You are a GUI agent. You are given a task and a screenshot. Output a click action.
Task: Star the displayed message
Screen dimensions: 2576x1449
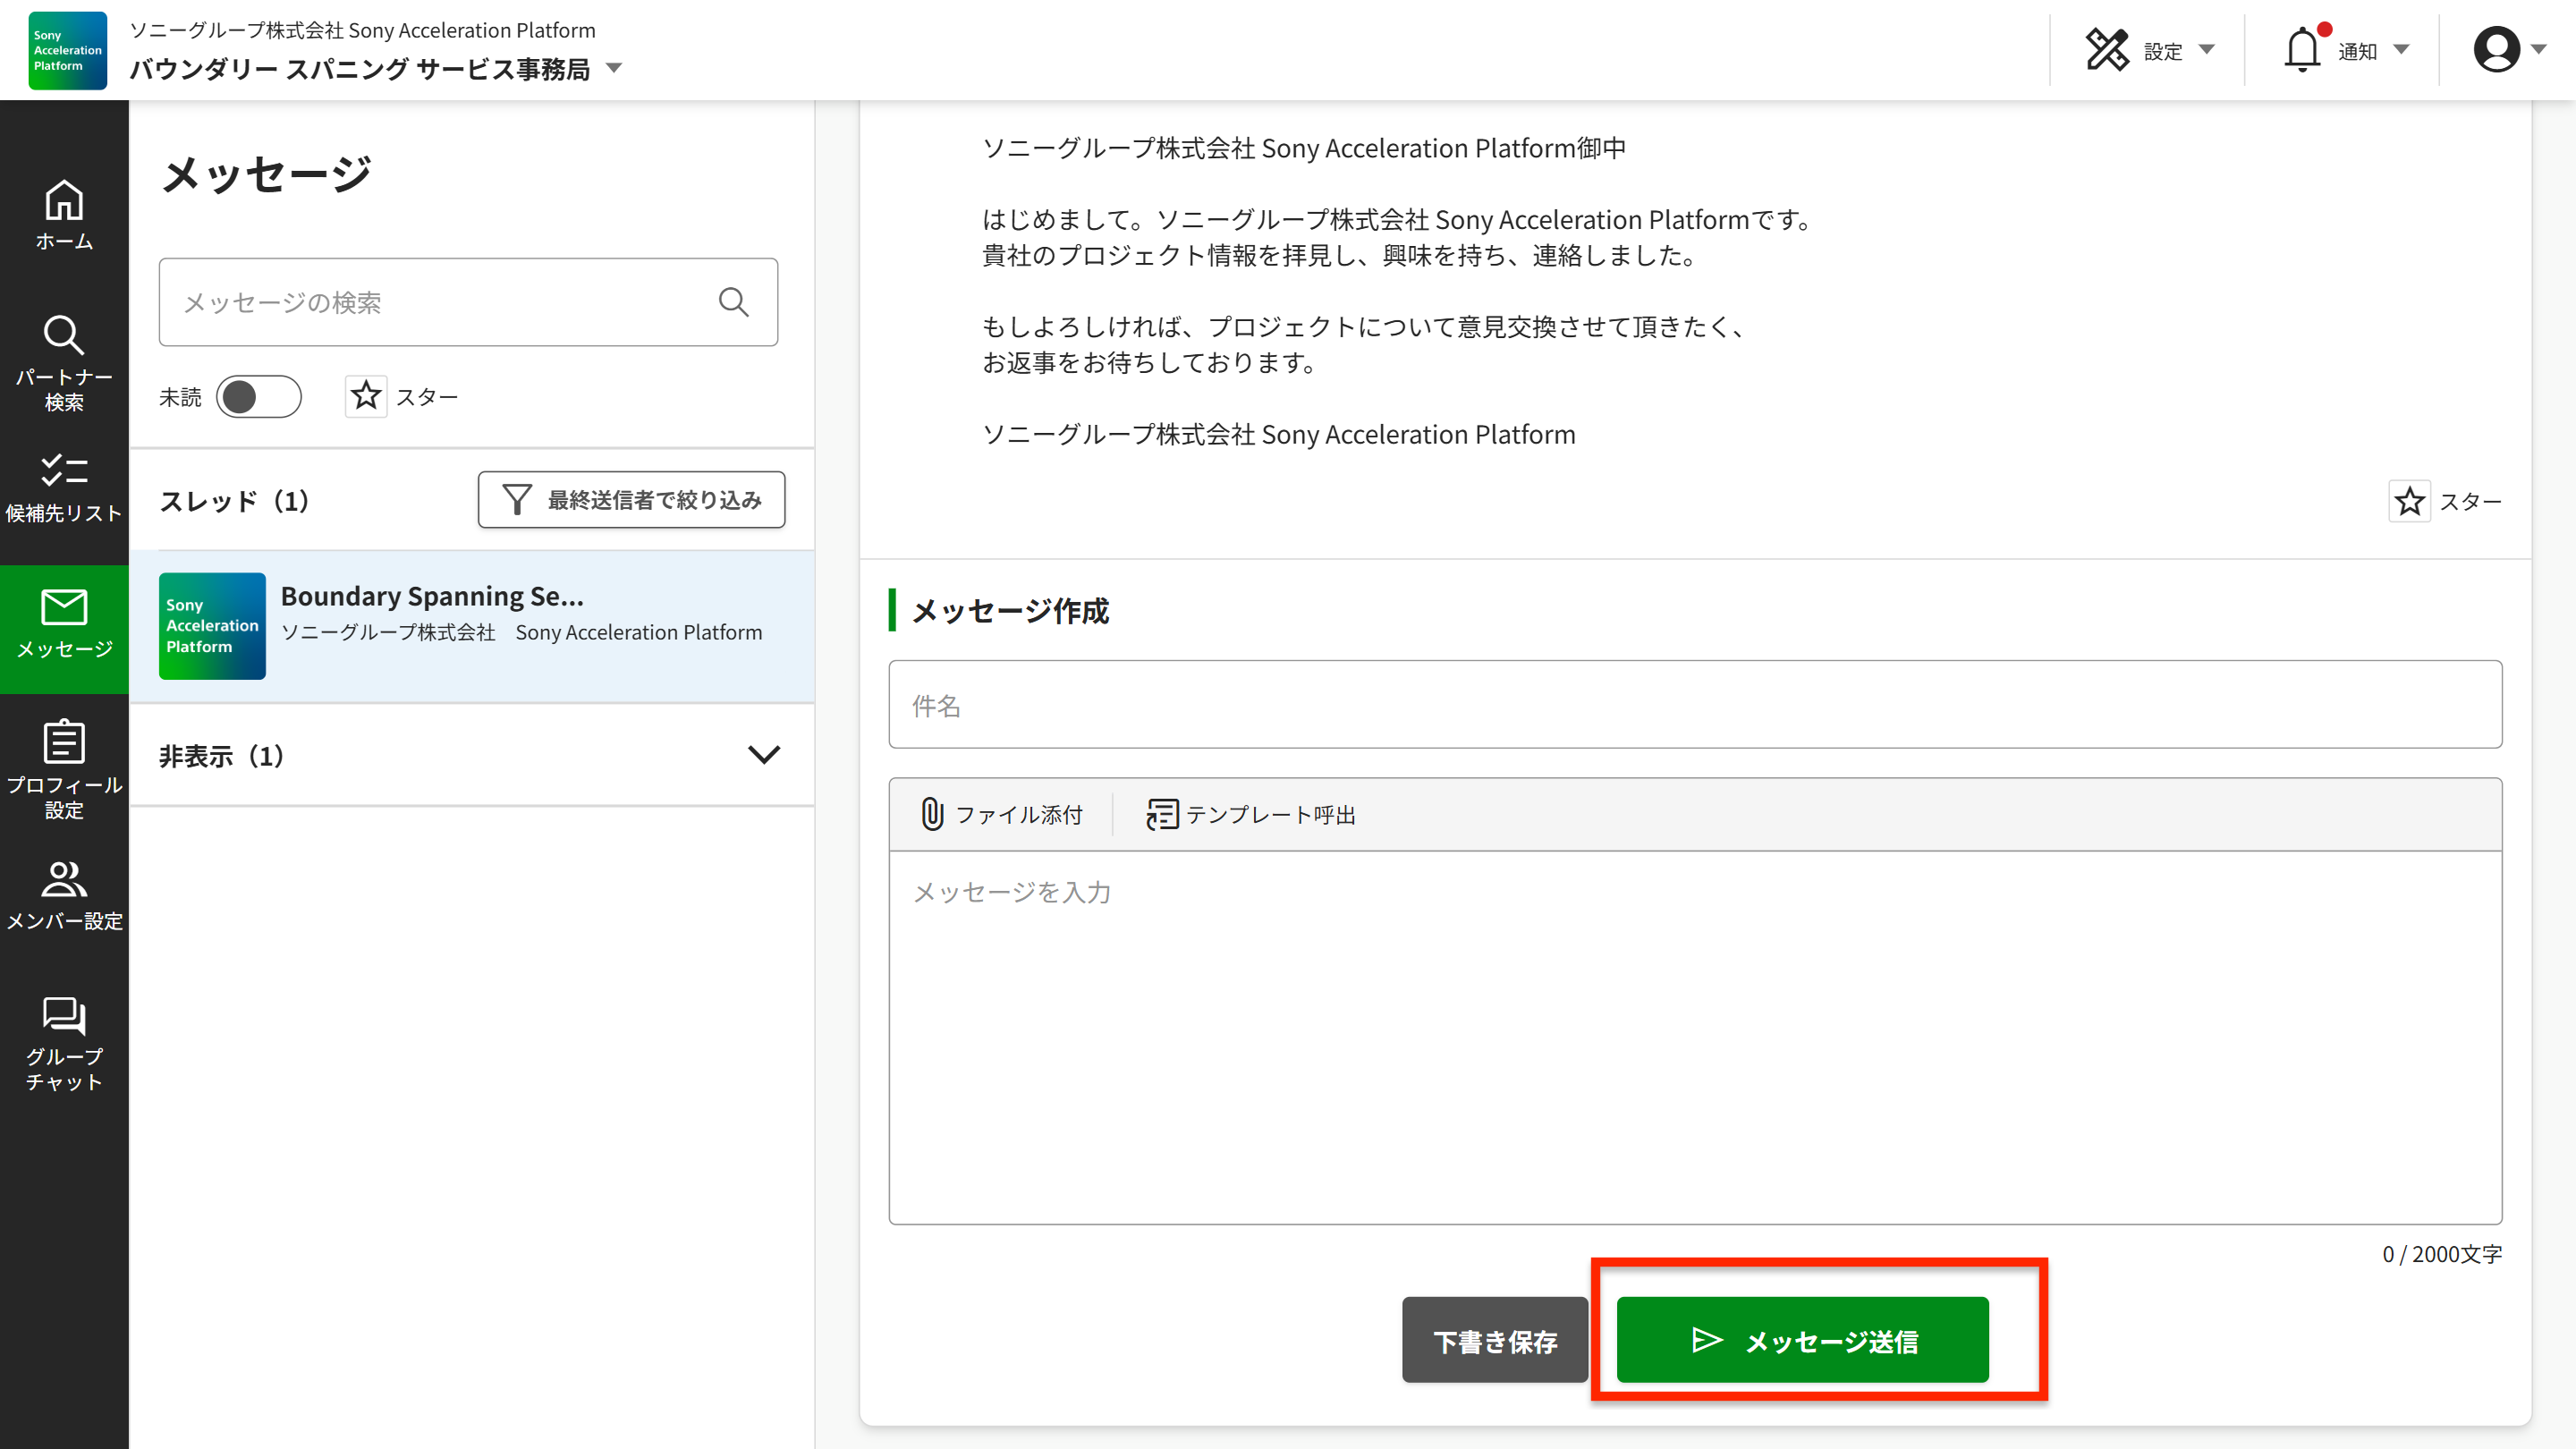pyautogui.click(x=2409, y=501)
